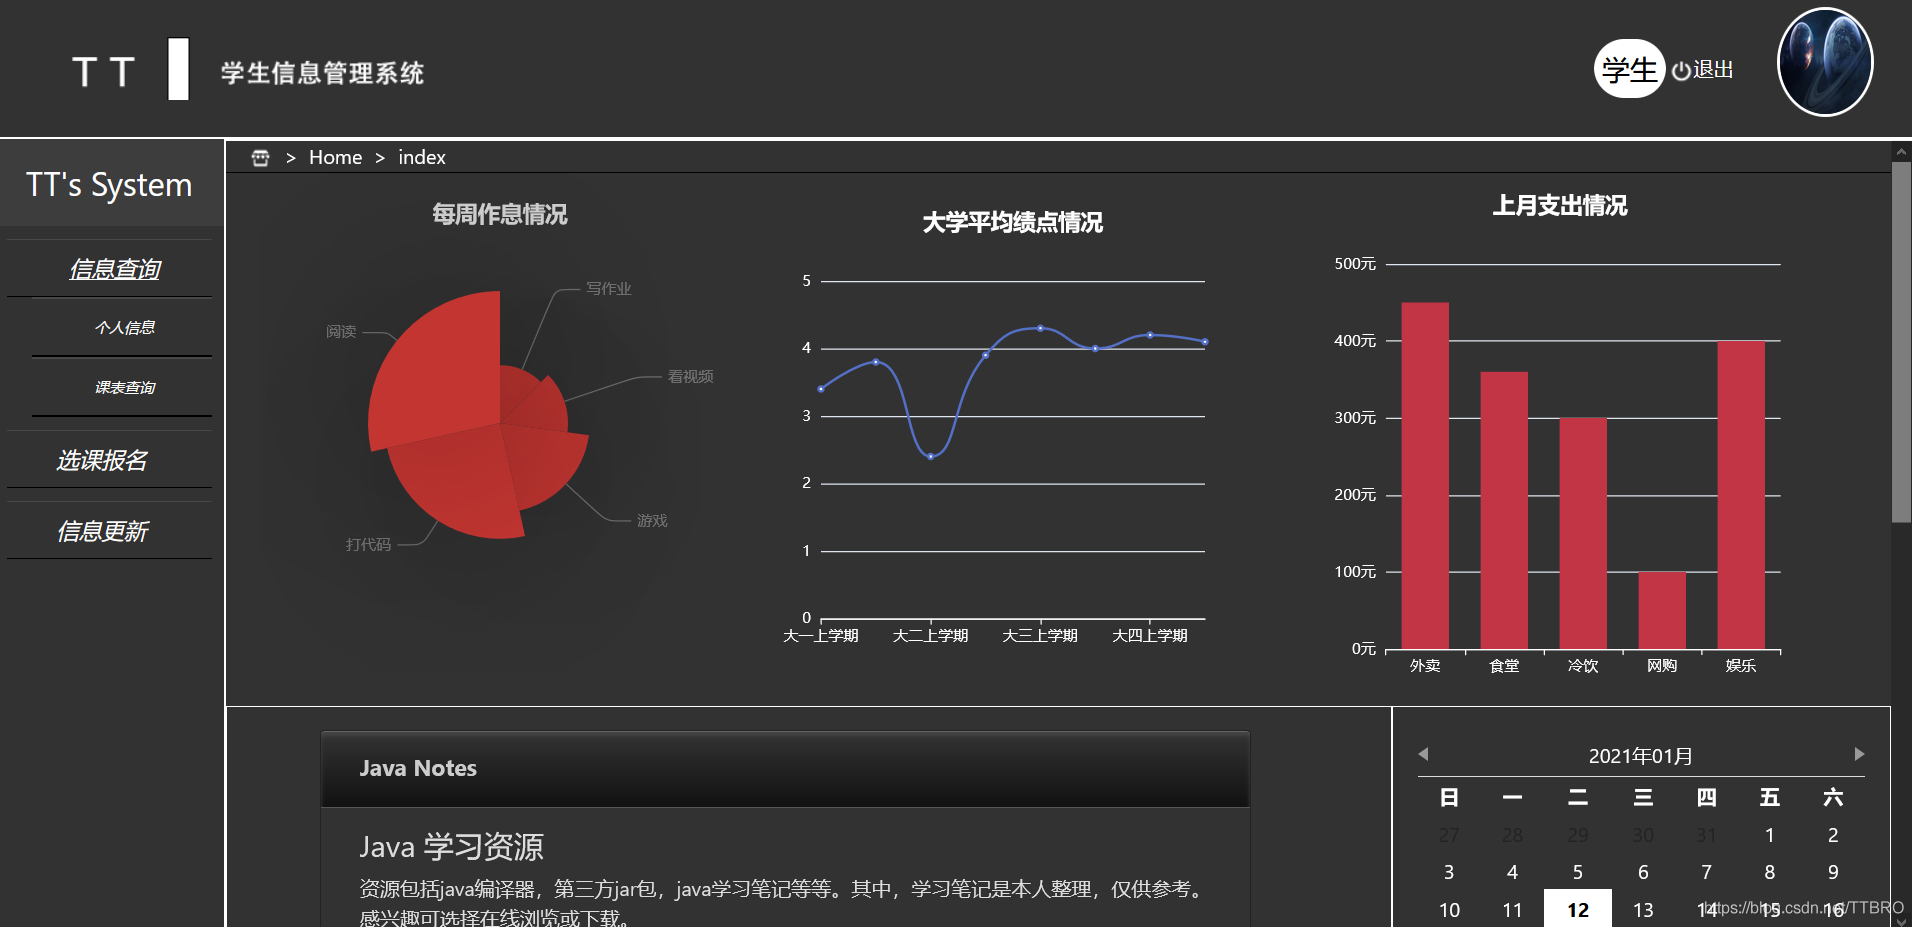The height and width of the screenshot is (927, 1914).
Task: Select date 10 in calendar
Action: 1449,910
